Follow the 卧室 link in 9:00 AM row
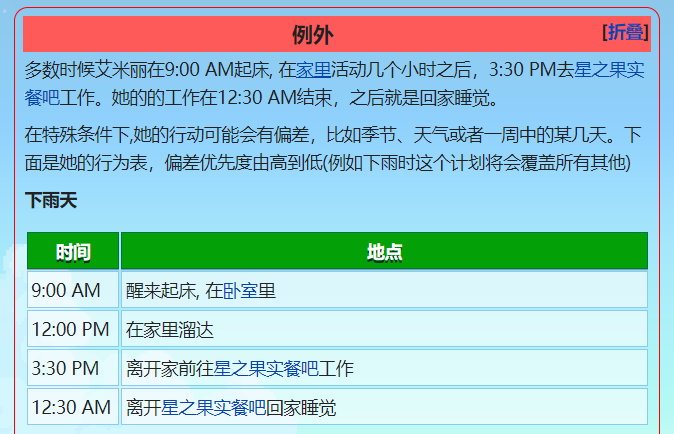Viewport: 674px width, 434px height. (241, 291)
